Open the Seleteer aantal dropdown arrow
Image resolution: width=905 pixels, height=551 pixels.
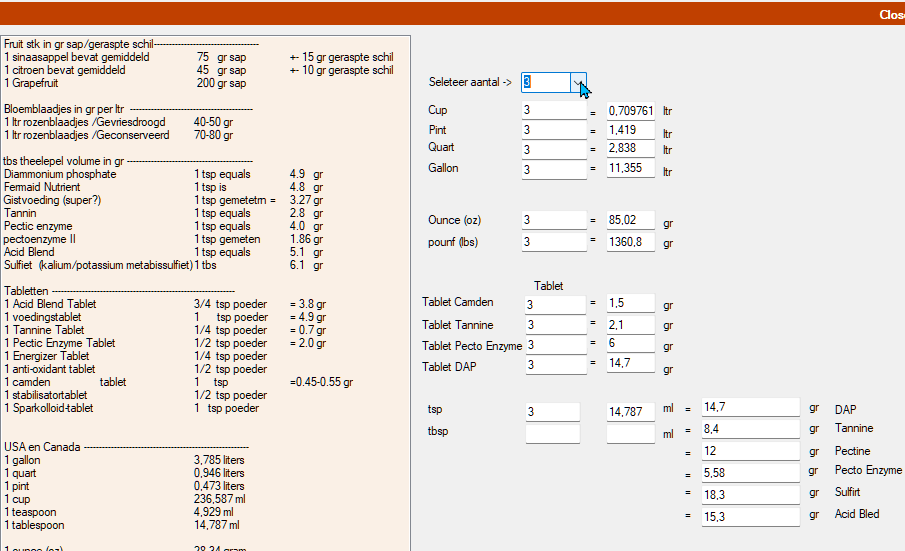click(578, 82)
